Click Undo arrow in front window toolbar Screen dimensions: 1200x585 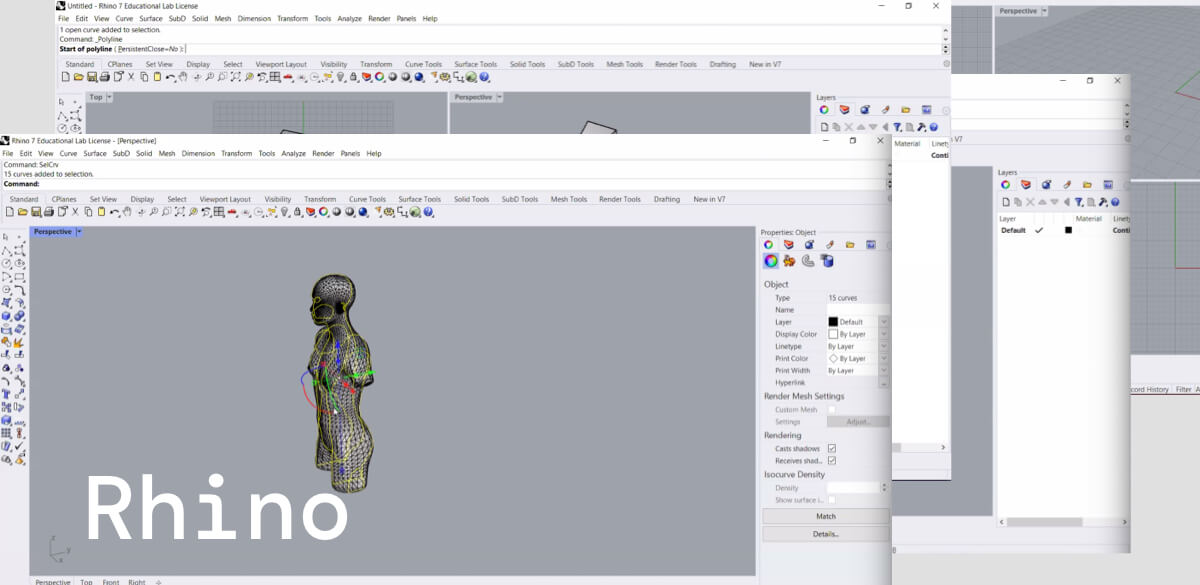click(115, 212)
